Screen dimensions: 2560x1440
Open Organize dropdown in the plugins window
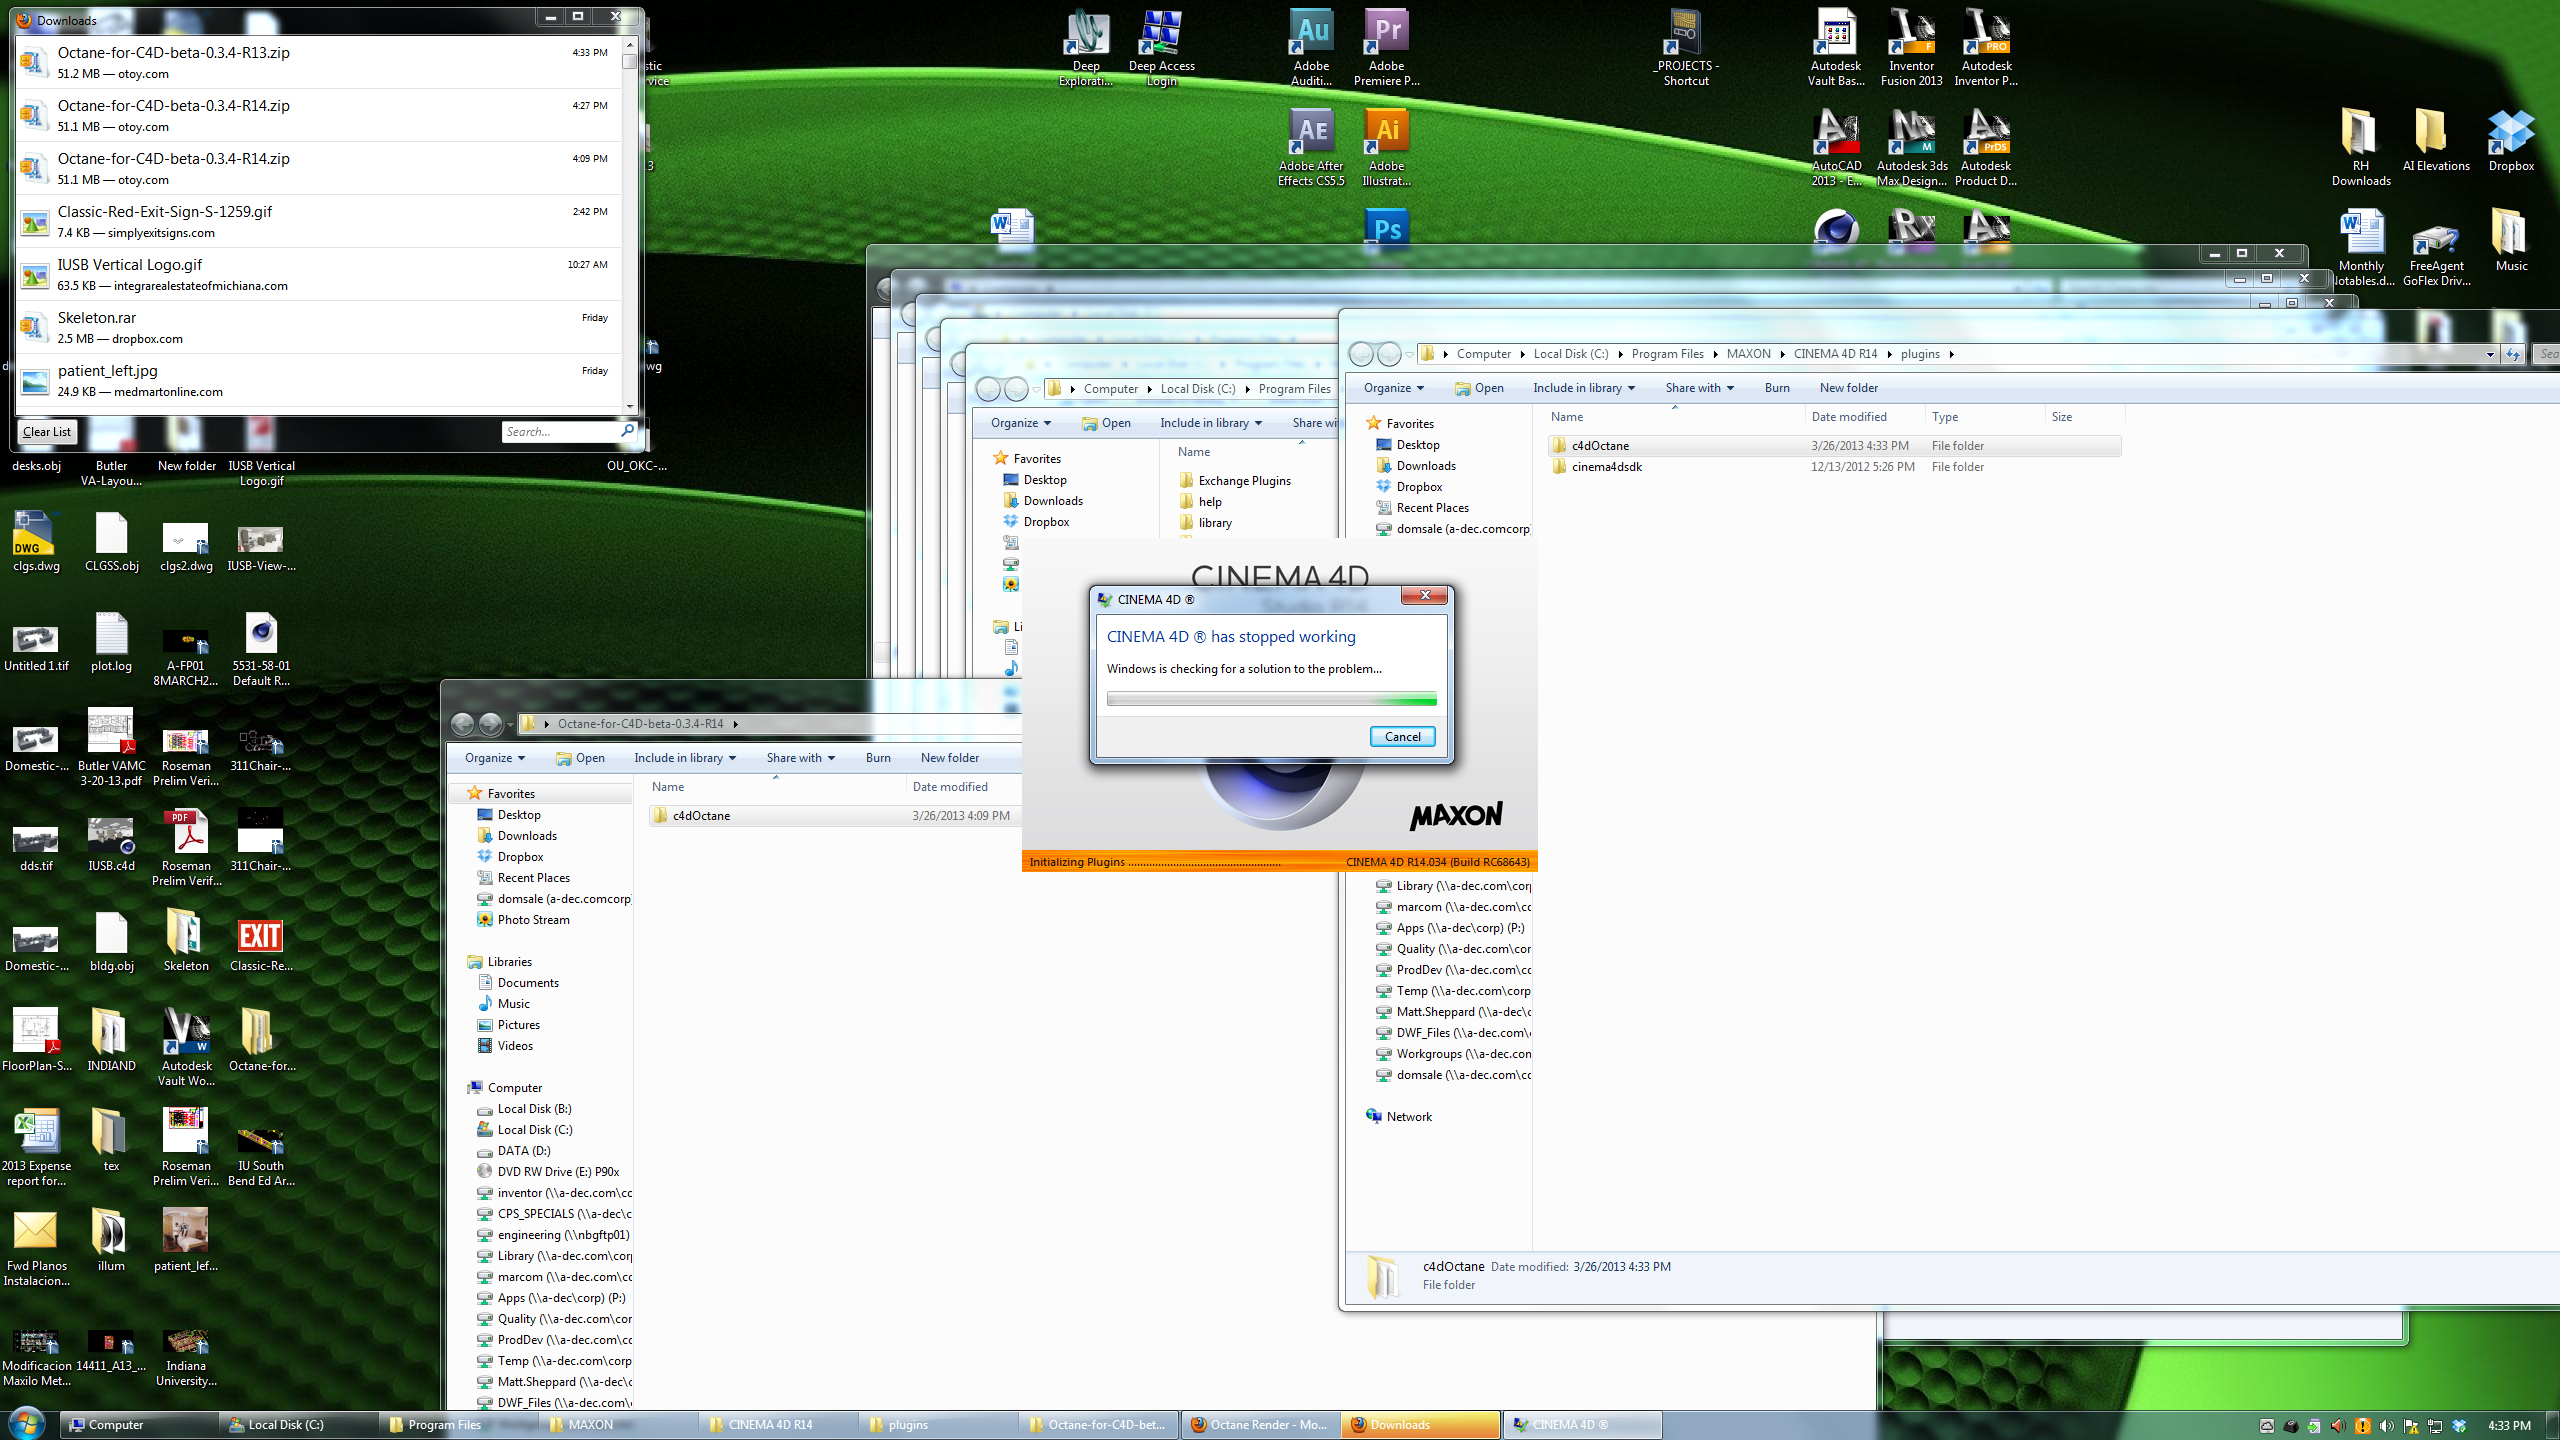tap(1393, 388)
